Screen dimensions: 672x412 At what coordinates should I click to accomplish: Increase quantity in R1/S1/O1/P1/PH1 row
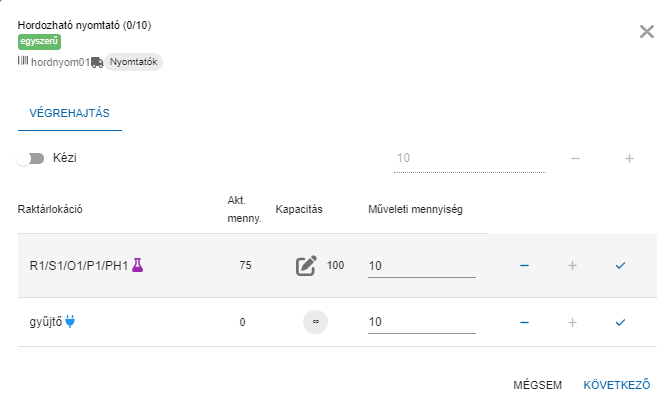point(572,266)
